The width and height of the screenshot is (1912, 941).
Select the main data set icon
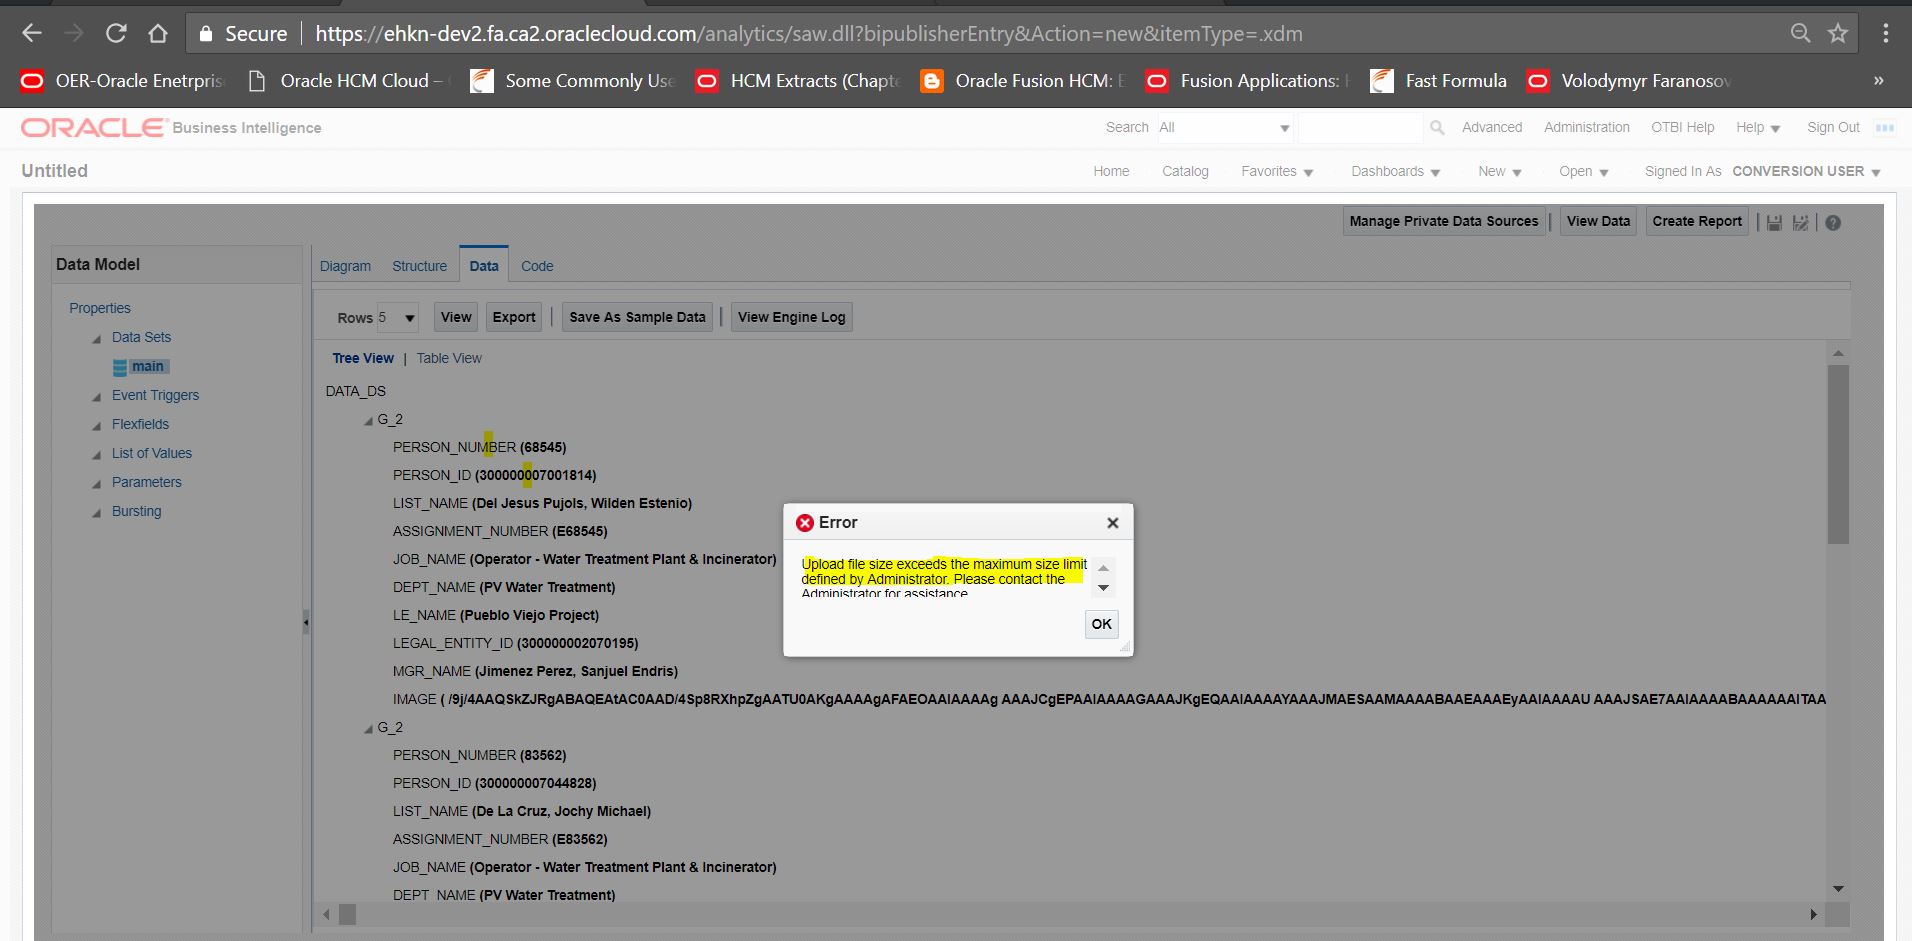120,367
